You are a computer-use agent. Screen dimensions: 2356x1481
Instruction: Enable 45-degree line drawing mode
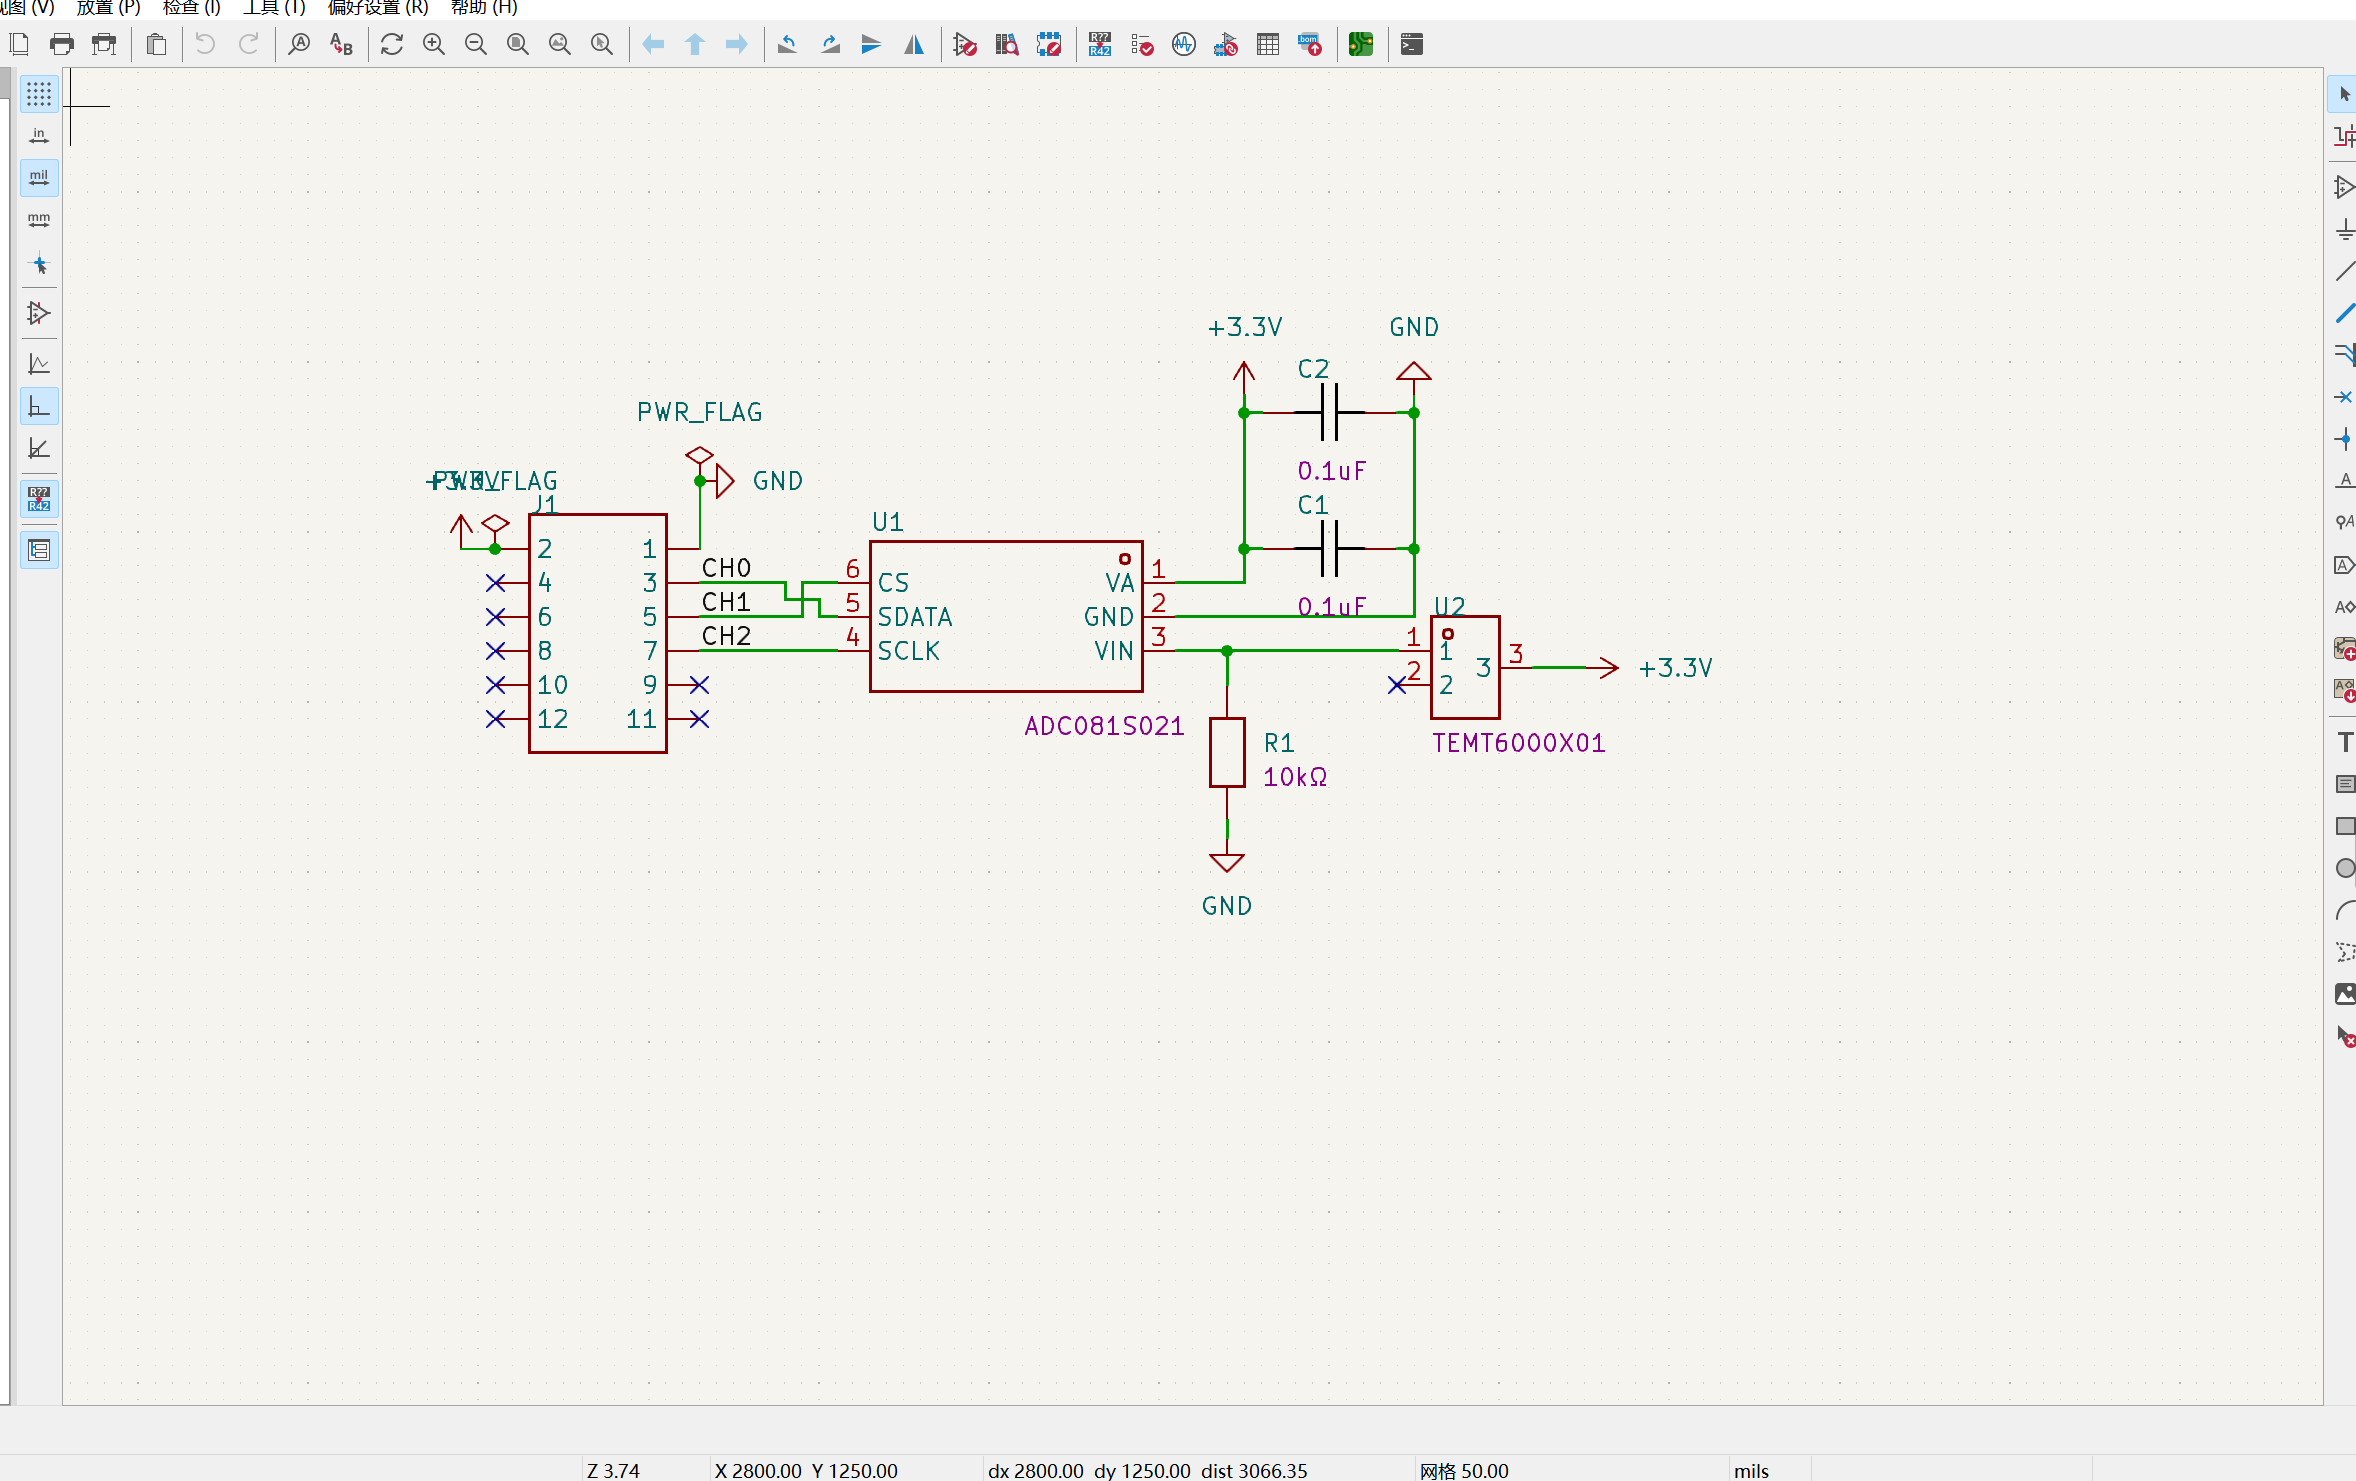39,448
